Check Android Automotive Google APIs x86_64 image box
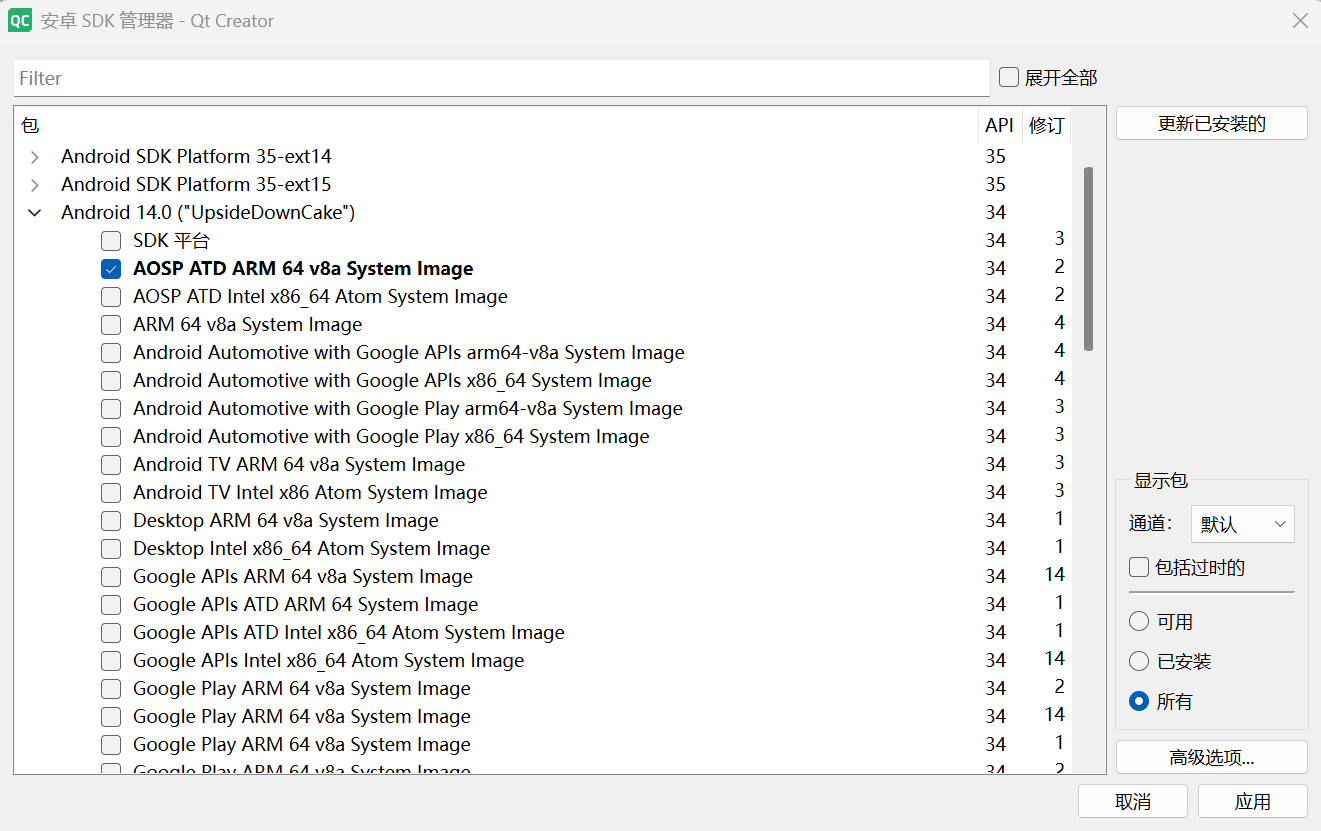 point(111,380)
